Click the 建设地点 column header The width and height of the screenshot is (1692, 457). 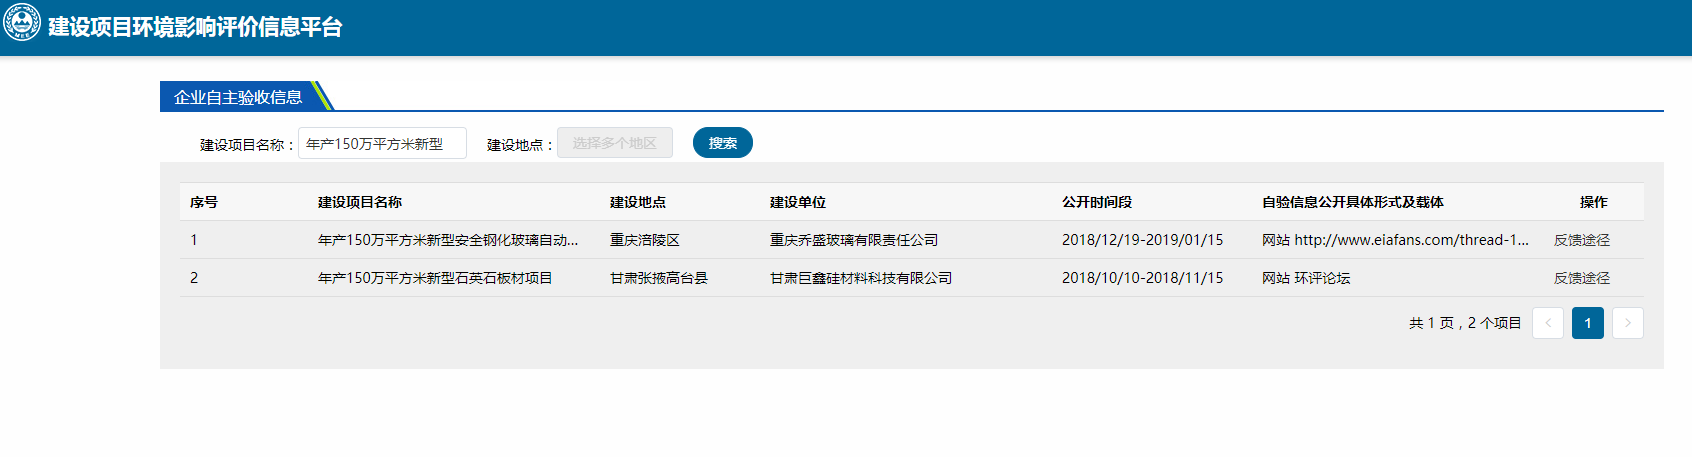click(638, 202)
